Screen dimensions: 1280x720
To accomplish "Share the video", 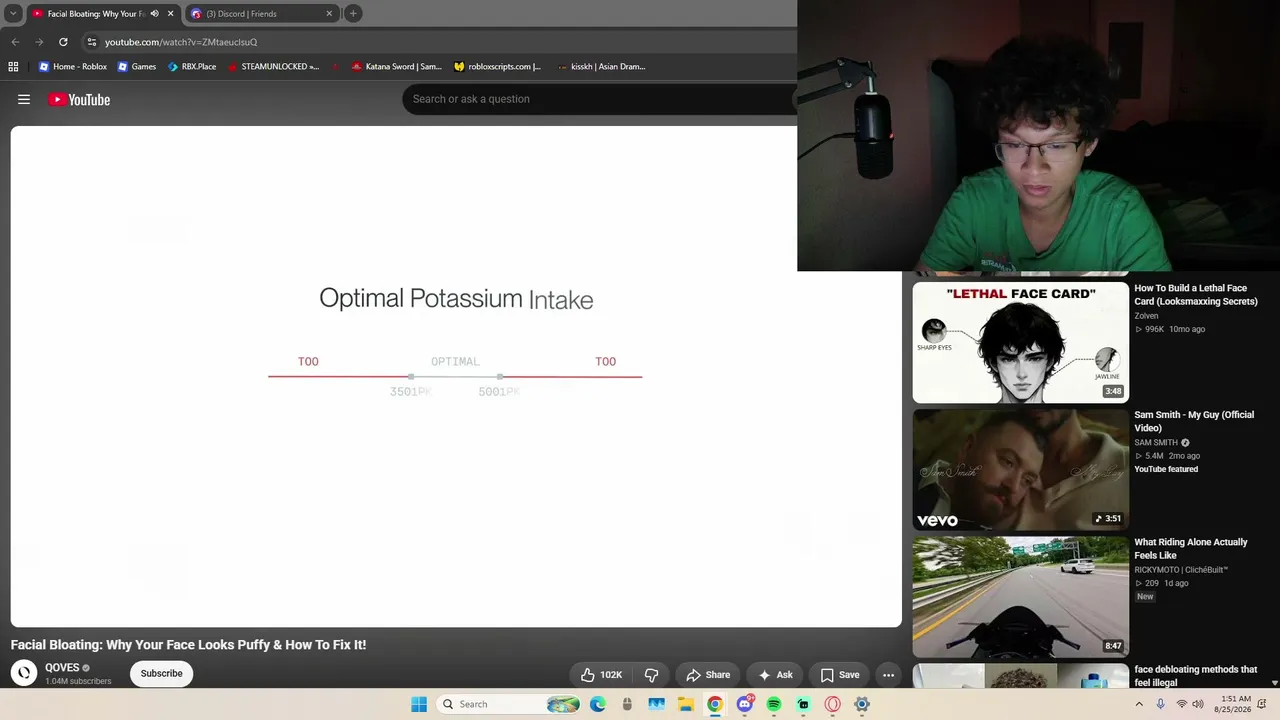I will [708, 675].
